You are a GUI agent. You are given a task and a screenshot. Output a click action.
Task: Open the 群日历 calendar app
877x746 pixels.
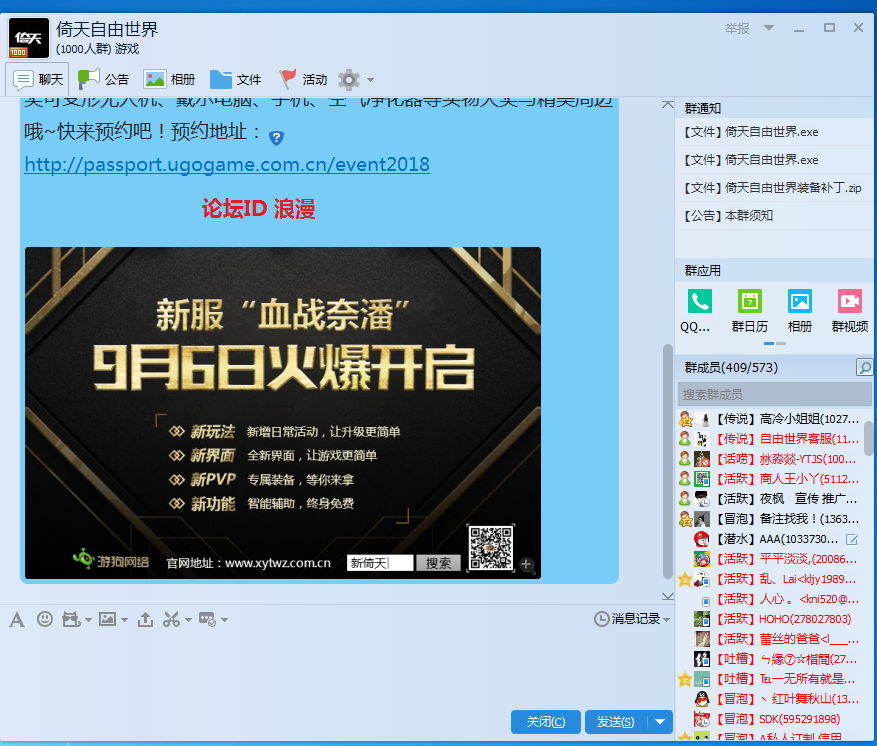[749, 301]
